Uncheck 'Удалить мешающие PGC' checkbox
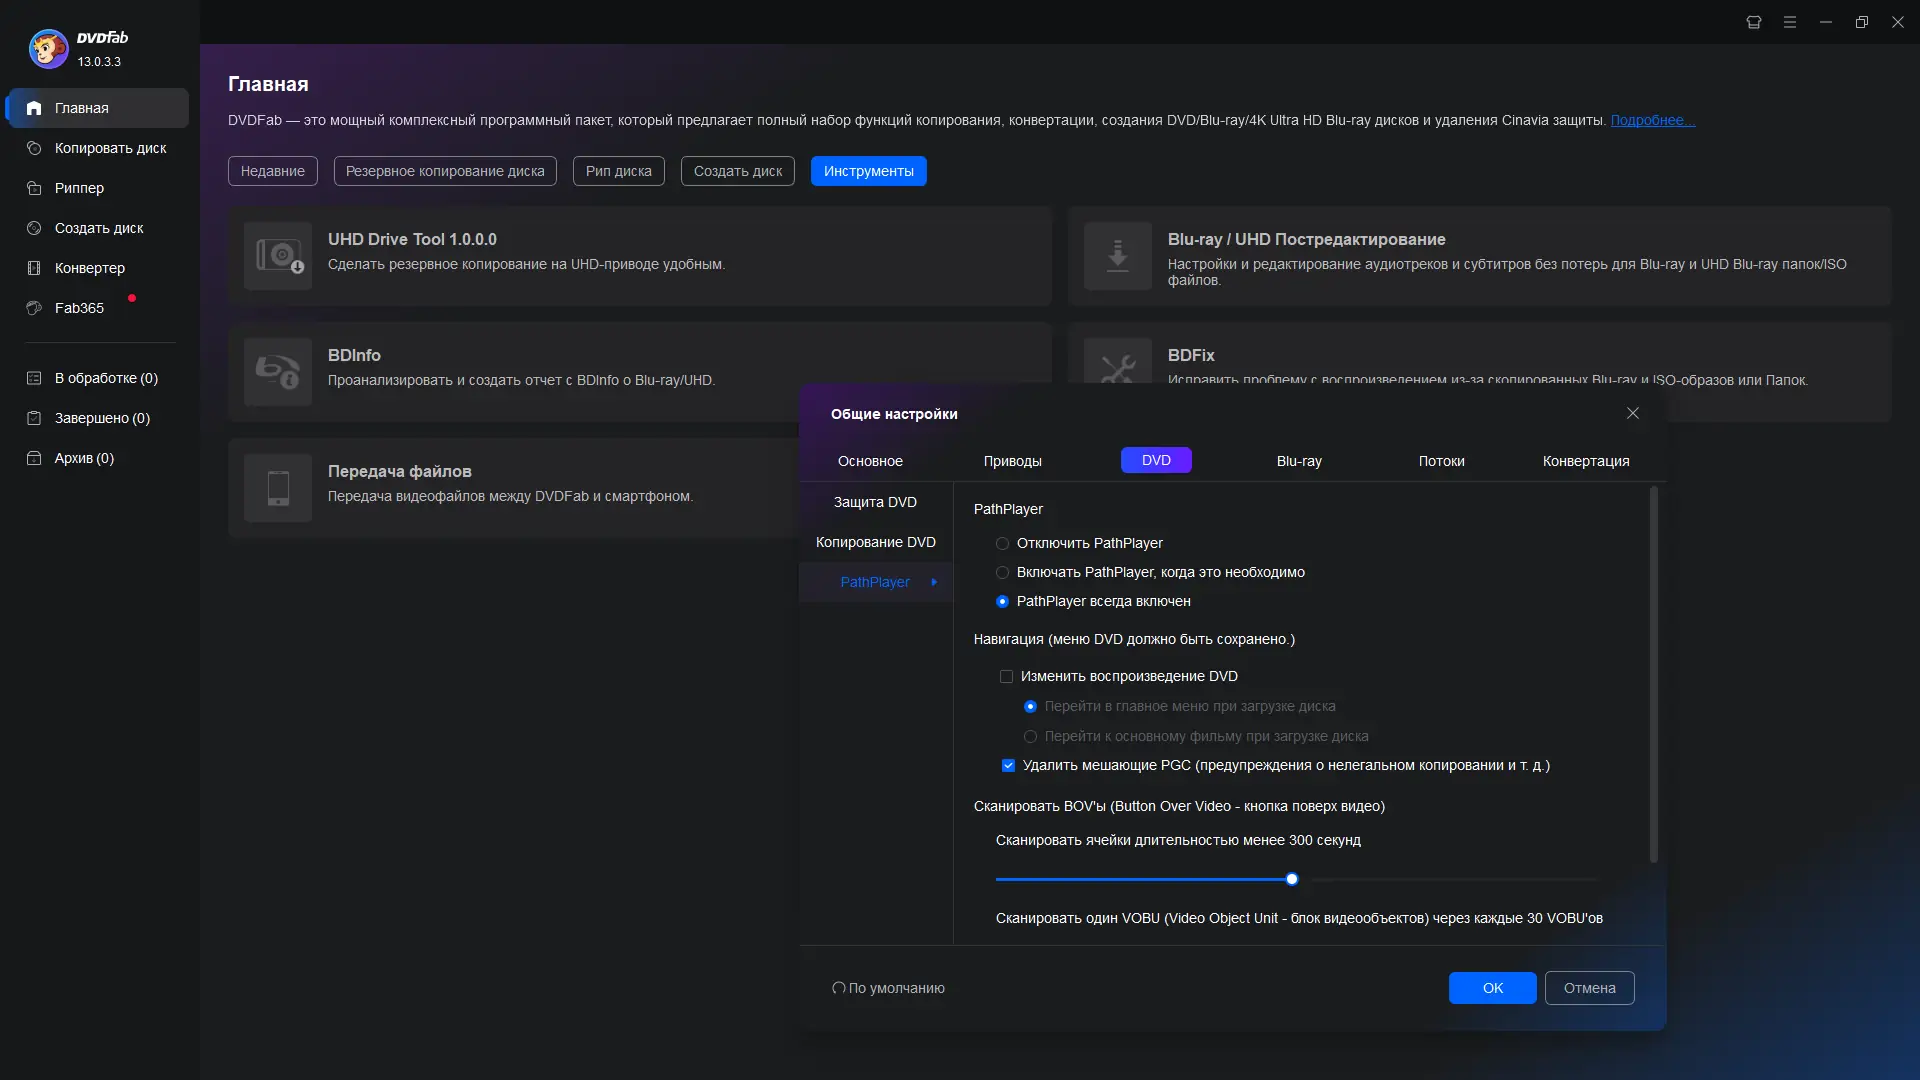 click(x=1008, y=766)
